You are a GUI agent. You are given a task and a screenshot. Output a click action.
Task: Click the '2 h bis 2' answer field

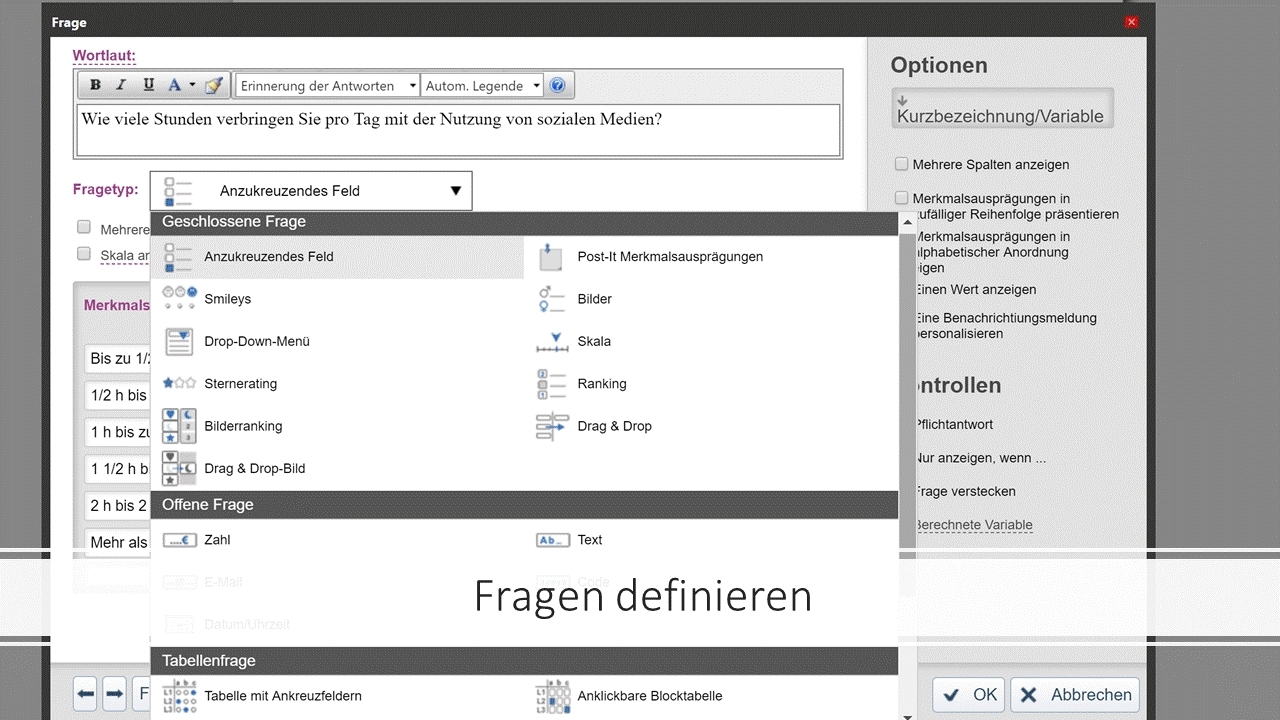118,506
